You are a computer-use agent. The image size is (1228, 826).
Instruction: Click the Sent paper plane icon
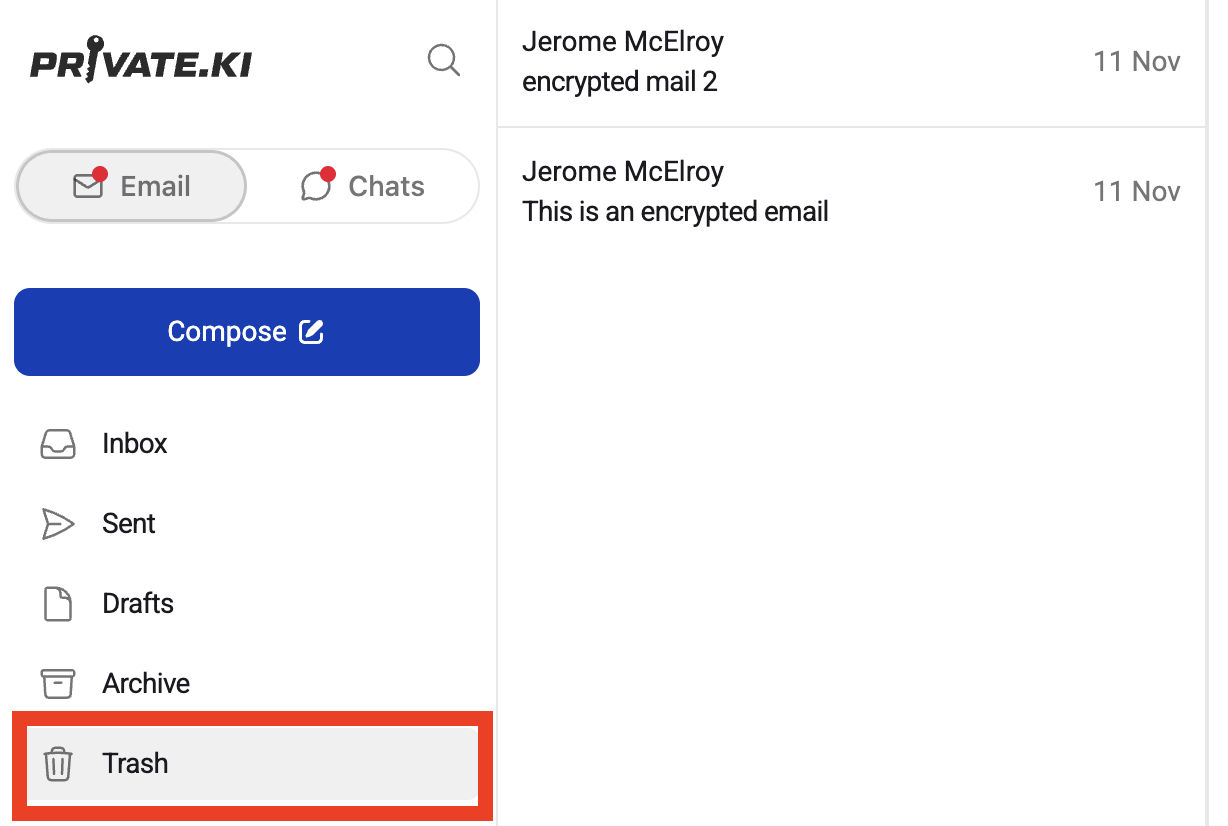point(58,524)
